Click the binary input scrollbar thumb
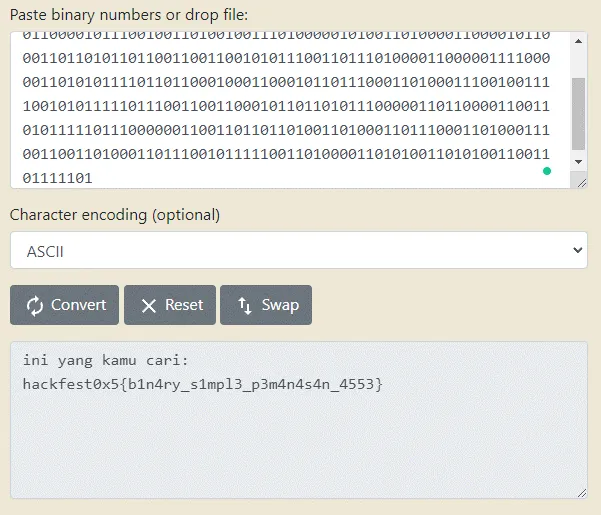 click(x=579, y=110)
